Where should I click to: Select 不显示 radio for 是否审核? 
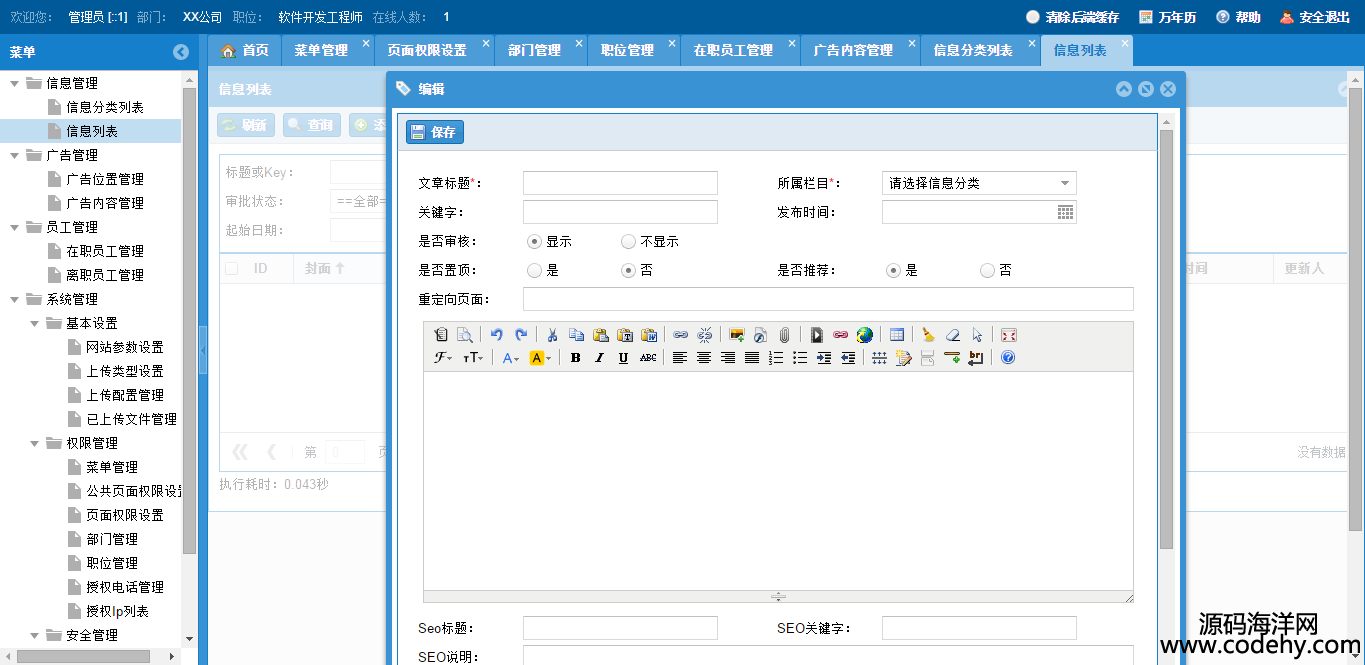pos(628,241)
